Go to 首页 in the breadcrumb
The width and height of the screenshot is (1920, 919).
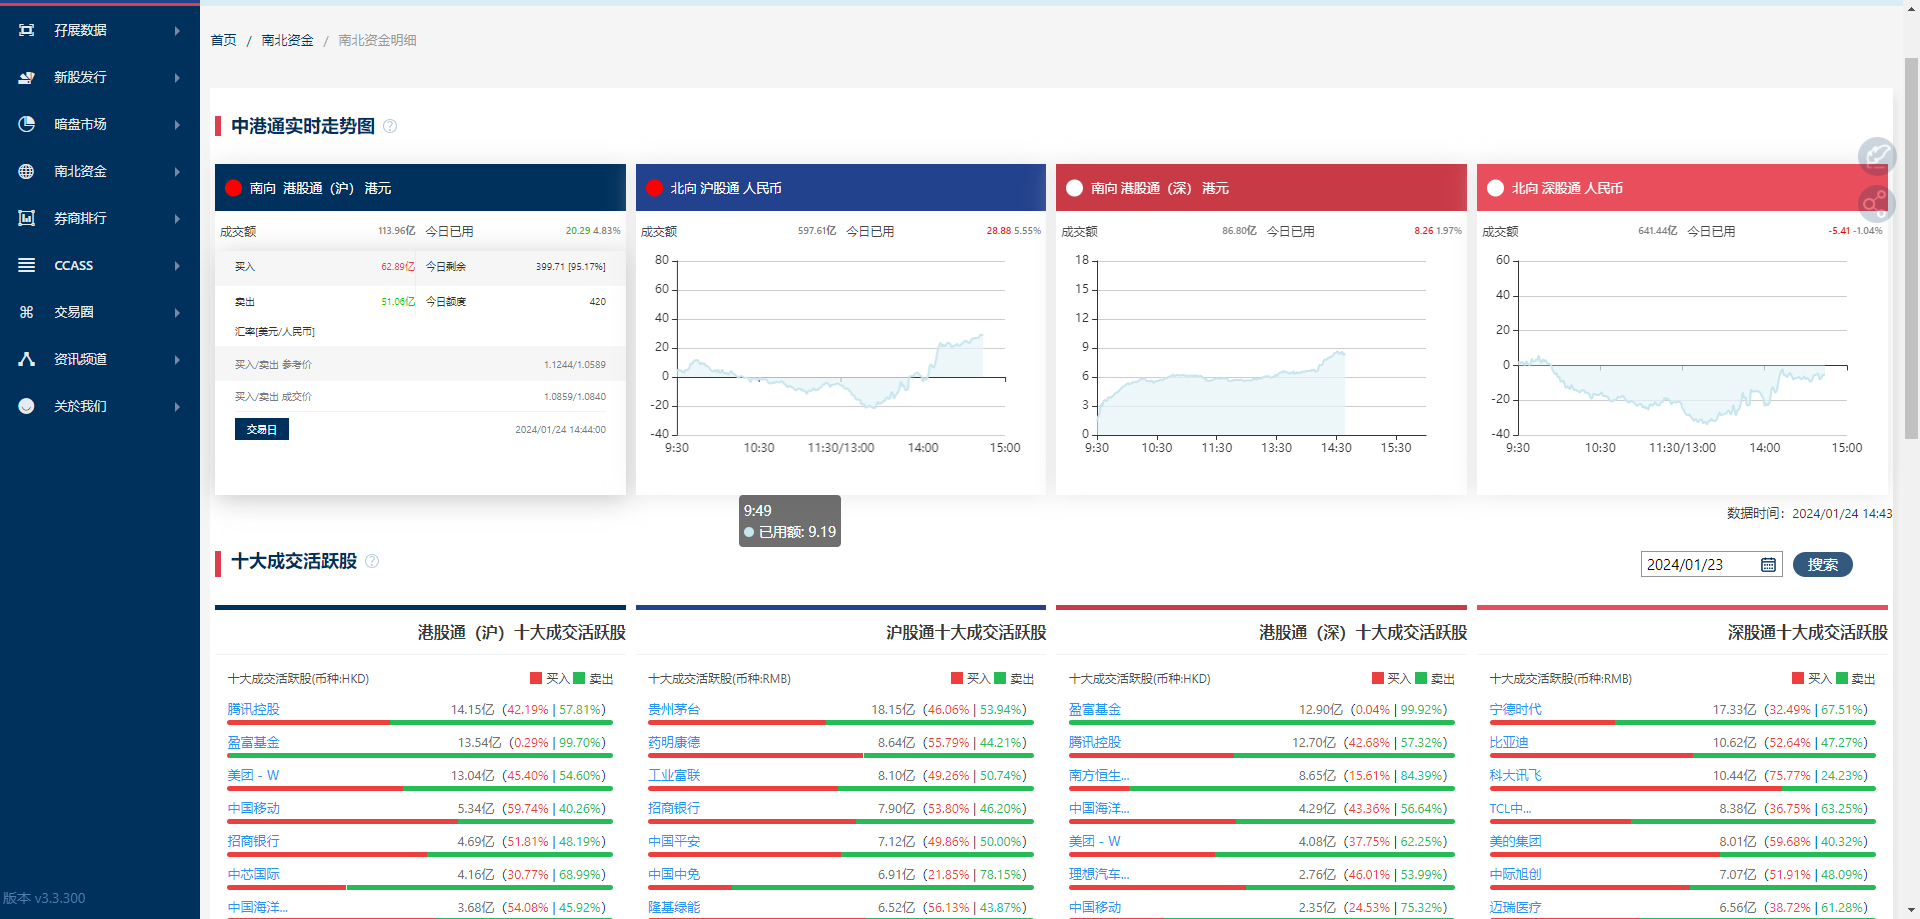click(223, 40)
